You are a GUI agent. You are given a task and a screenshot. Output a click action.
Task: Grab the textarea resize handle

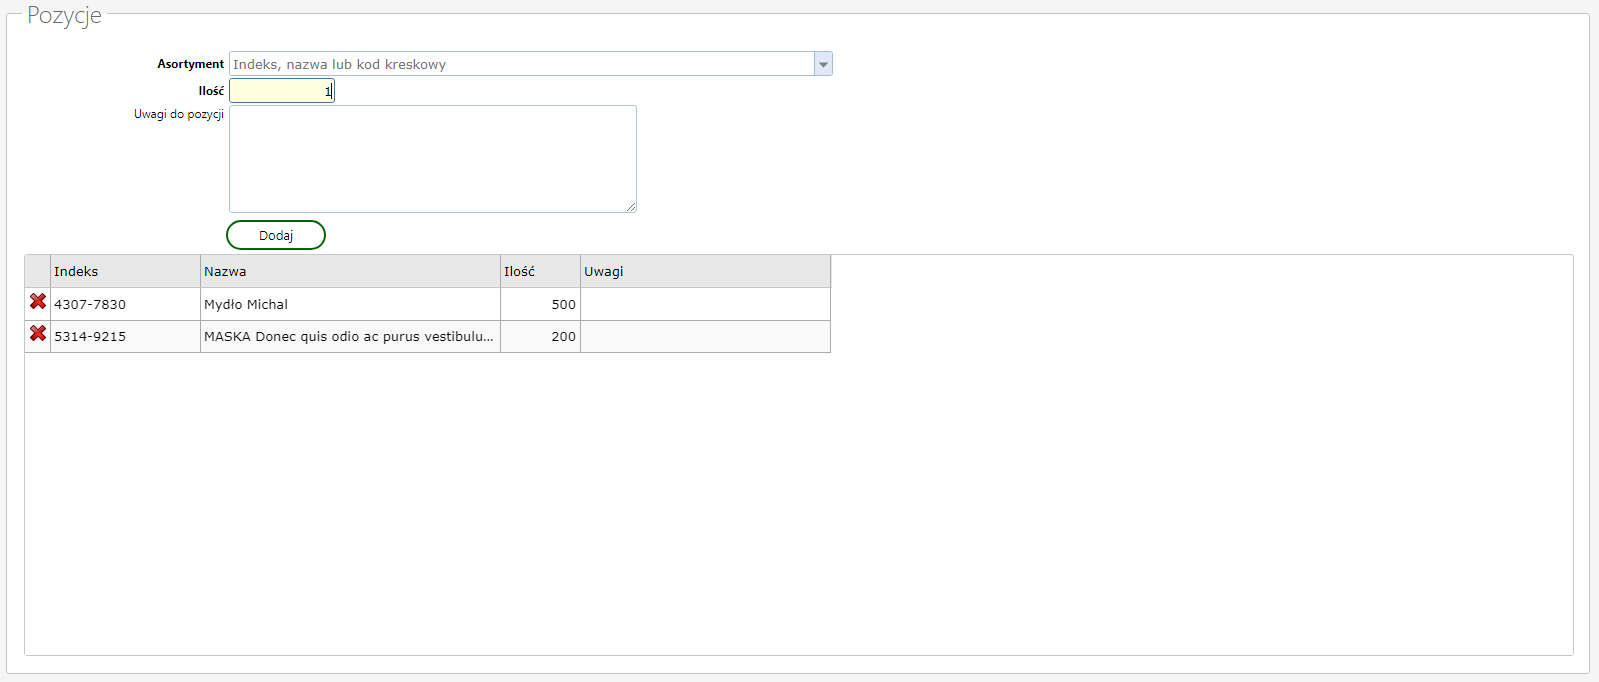(x=631, y=207)
